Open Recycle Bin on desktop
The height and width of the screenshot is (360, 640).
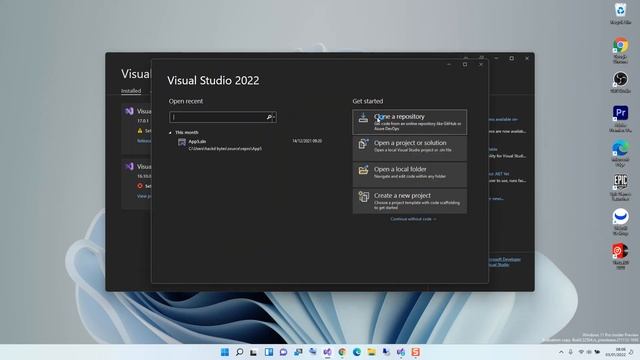point(620,13)
